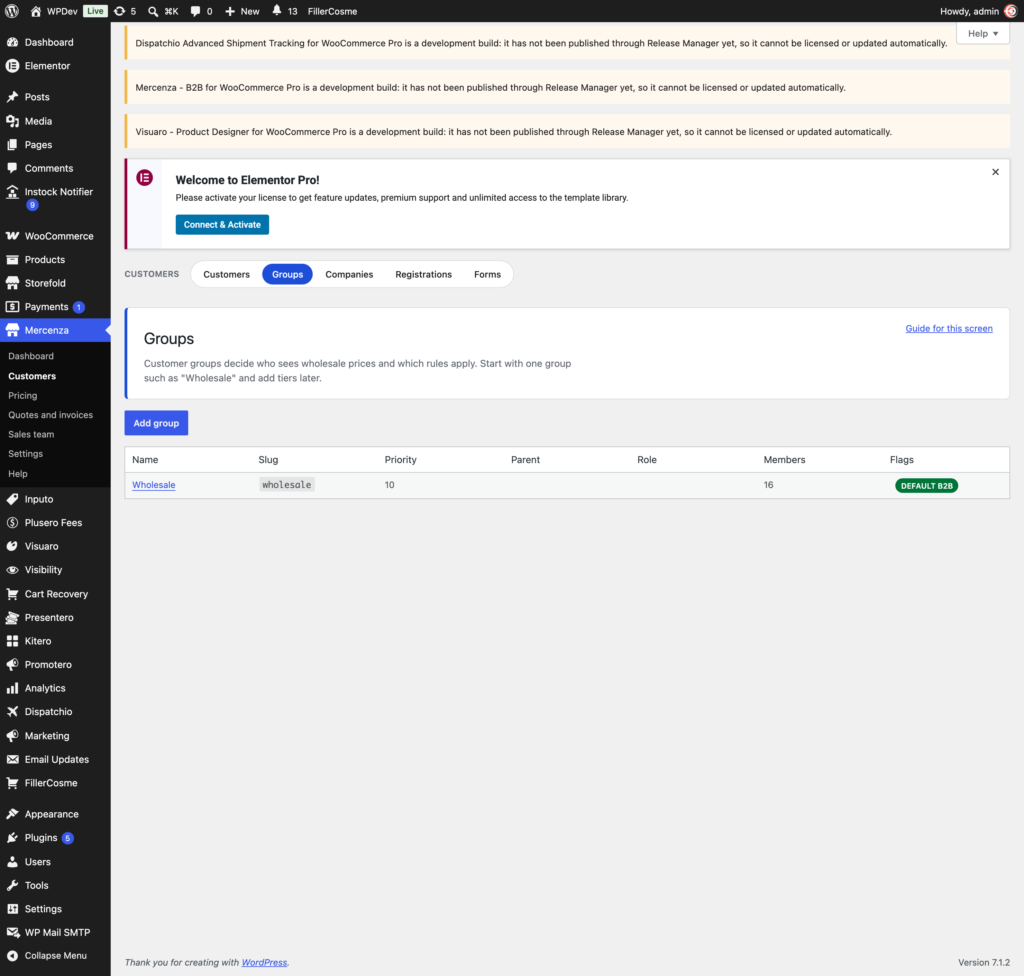Click the WP Mail SMTP envelope icon

pos(12,932)
